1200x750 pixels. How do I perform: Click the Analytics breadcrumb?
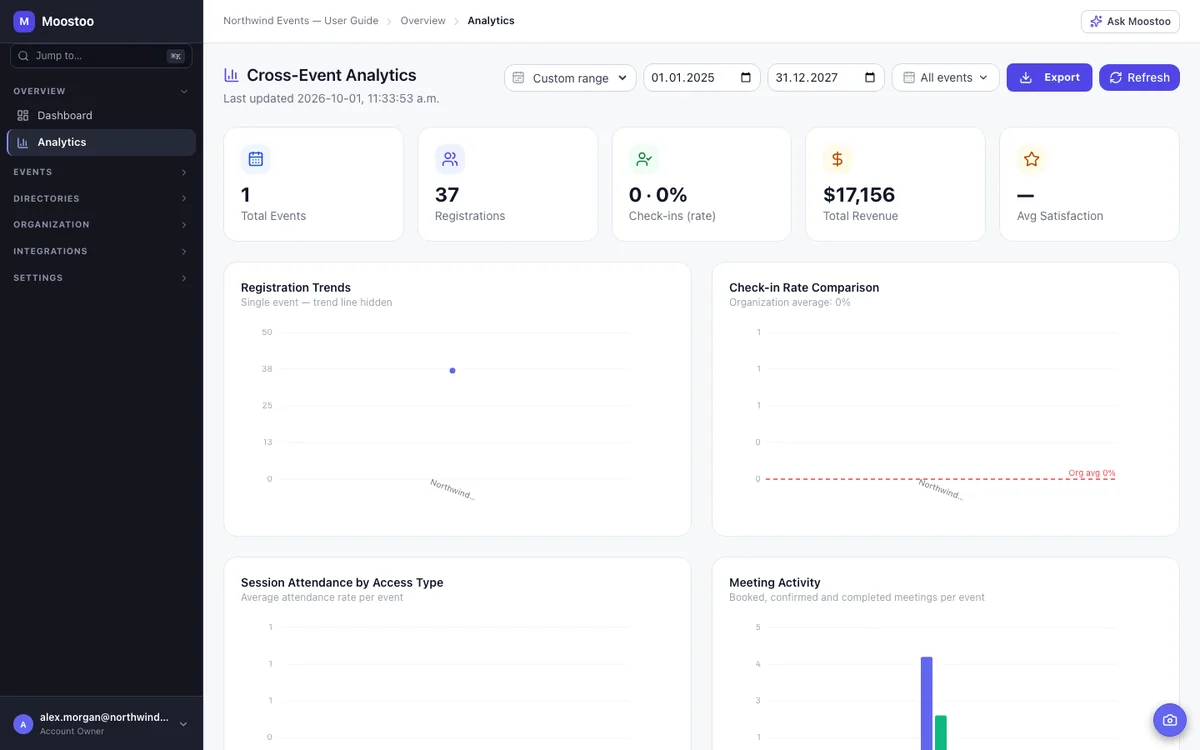point(491,21)
